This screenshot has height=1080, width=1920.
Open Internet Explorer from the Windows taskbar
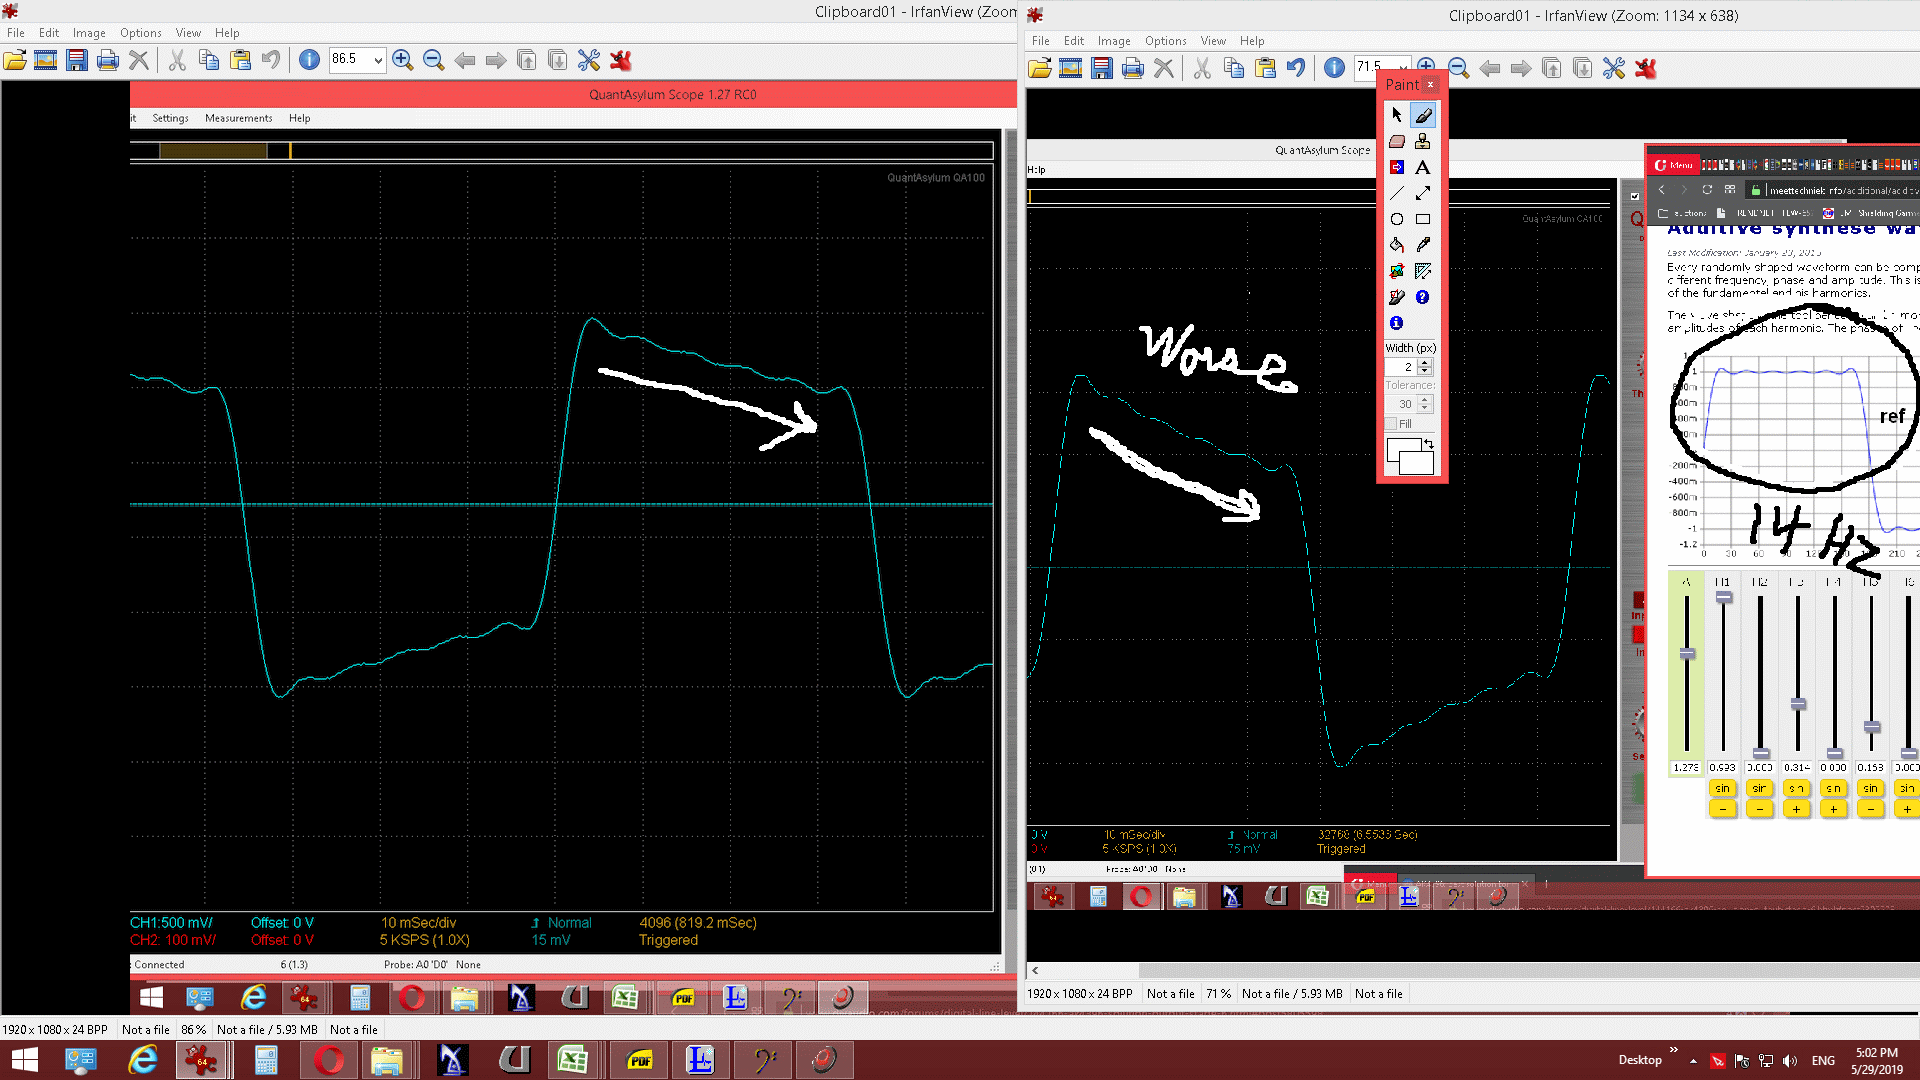(143, 1060)
